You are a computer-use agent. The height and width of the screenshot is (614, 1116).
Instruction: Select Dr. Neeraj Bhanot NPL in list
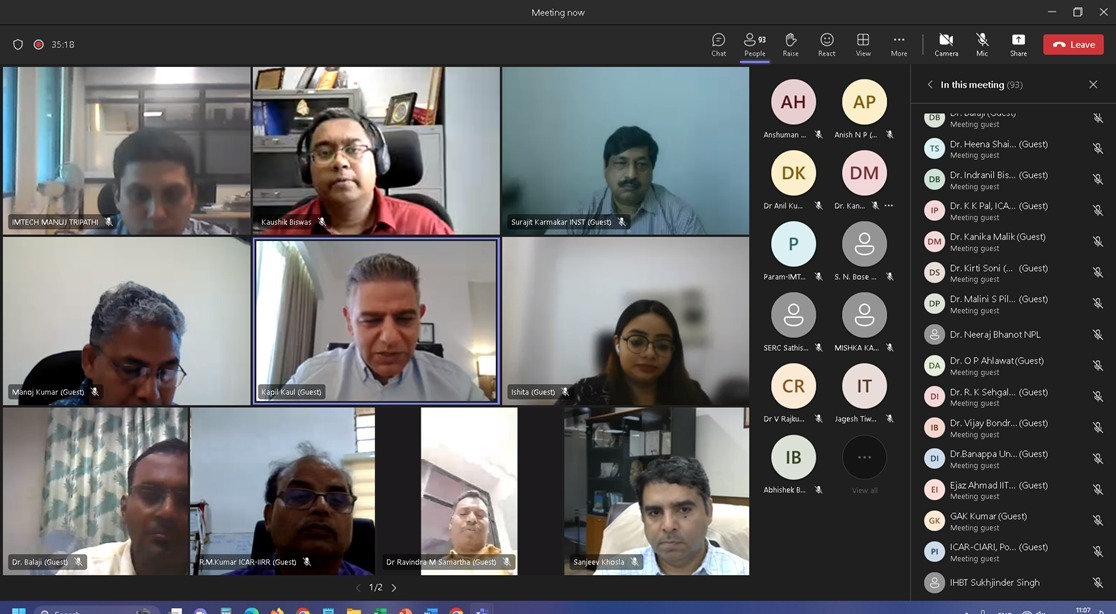pyautogui.click(x=994, y=335)
